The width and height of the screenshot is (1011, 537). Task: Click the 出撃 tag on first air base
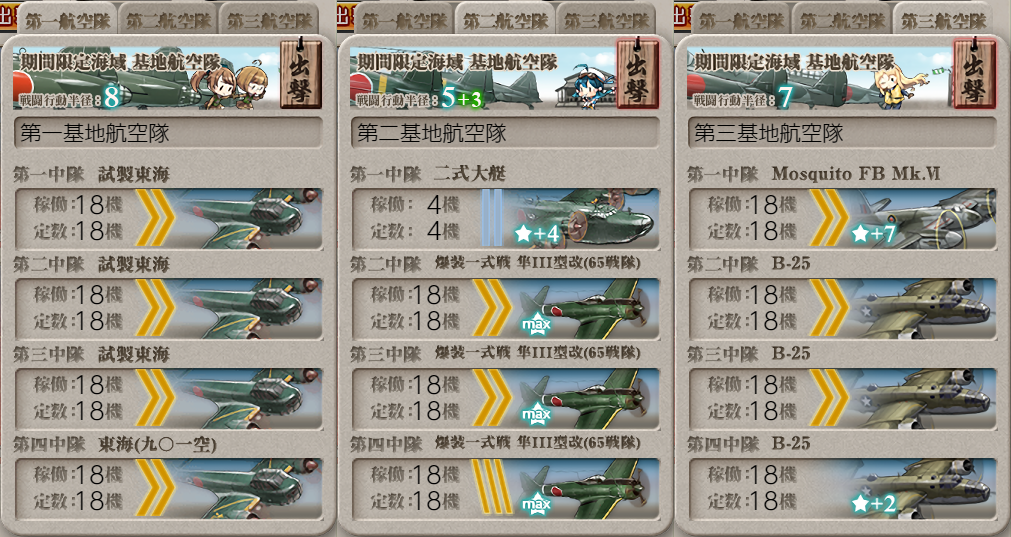coord(301,74)
